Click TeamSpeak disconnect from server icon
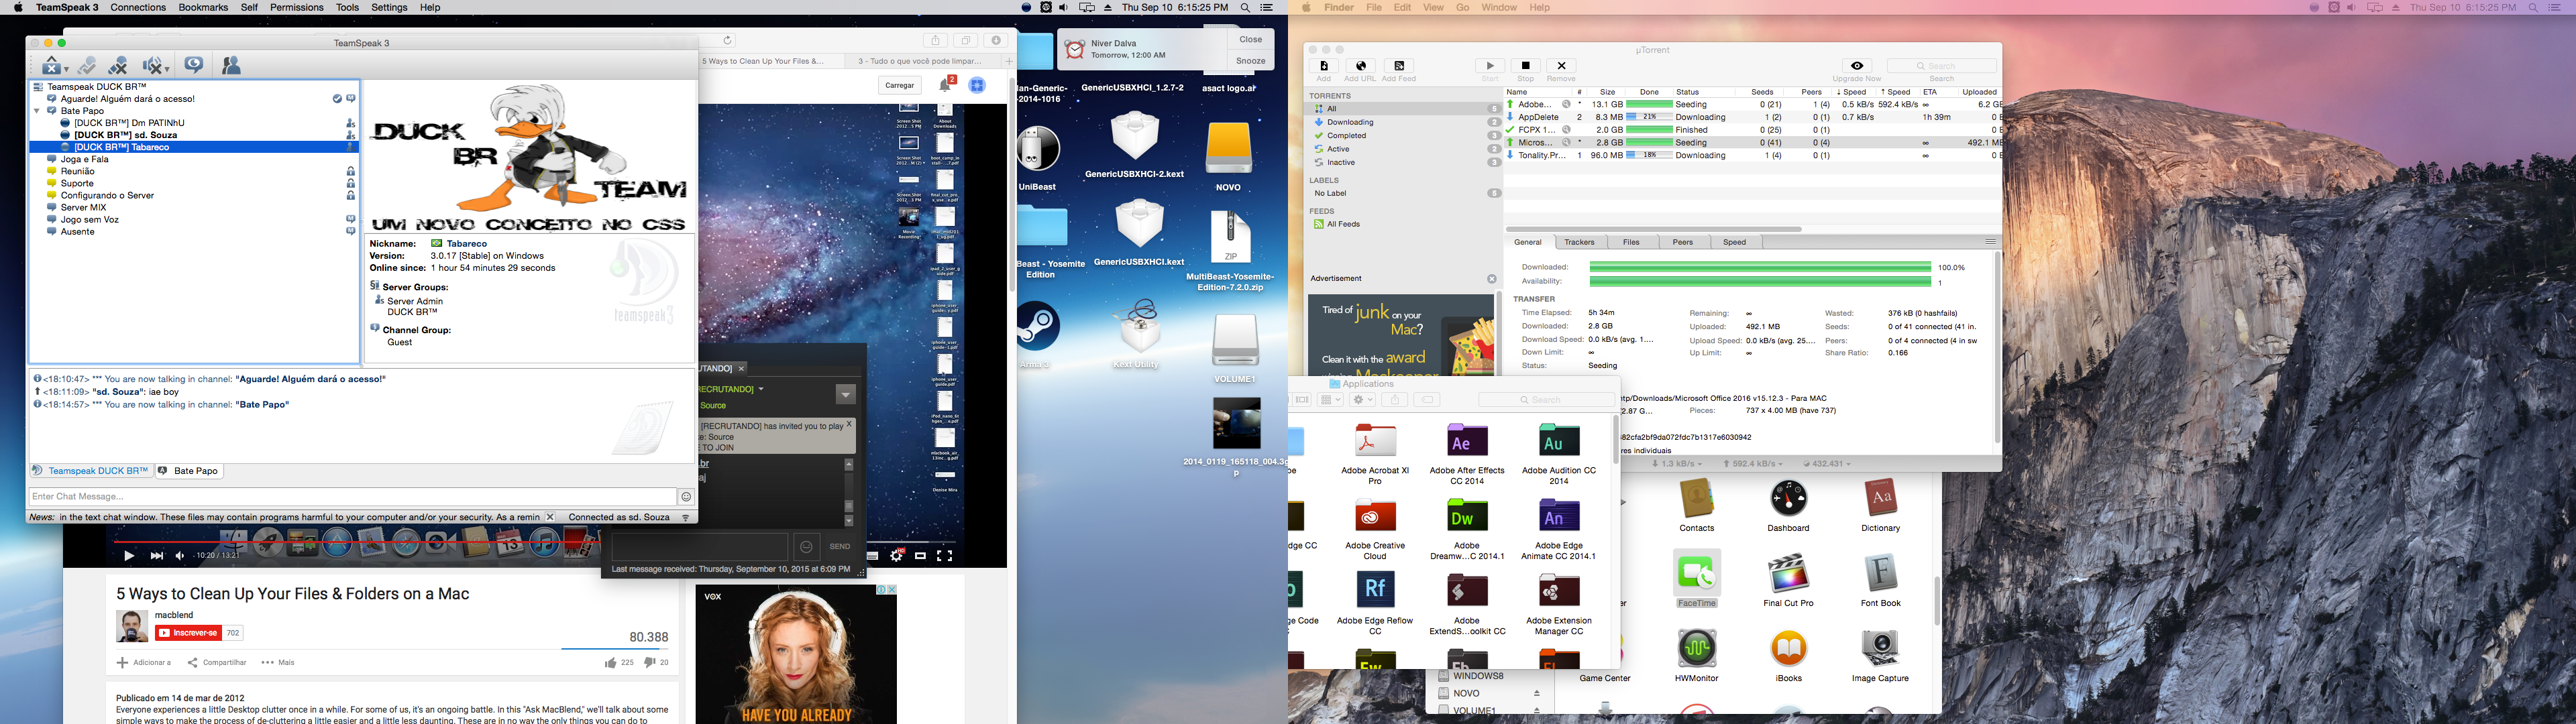Screen dimensions: 2576x724 [x=118, y=65]
